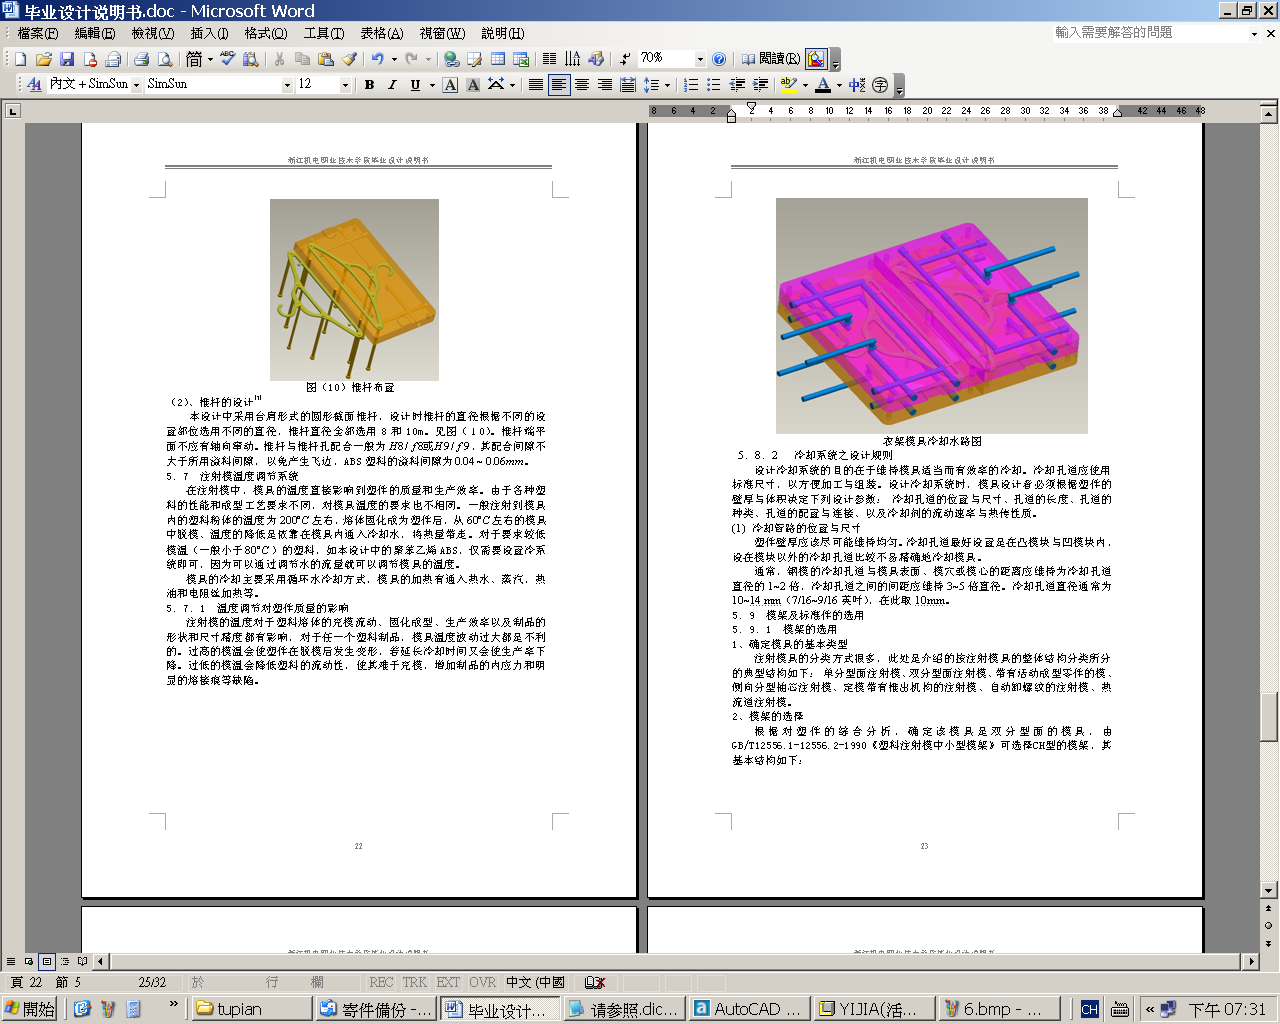Open the font size 12 dropdown

[345, 85]
